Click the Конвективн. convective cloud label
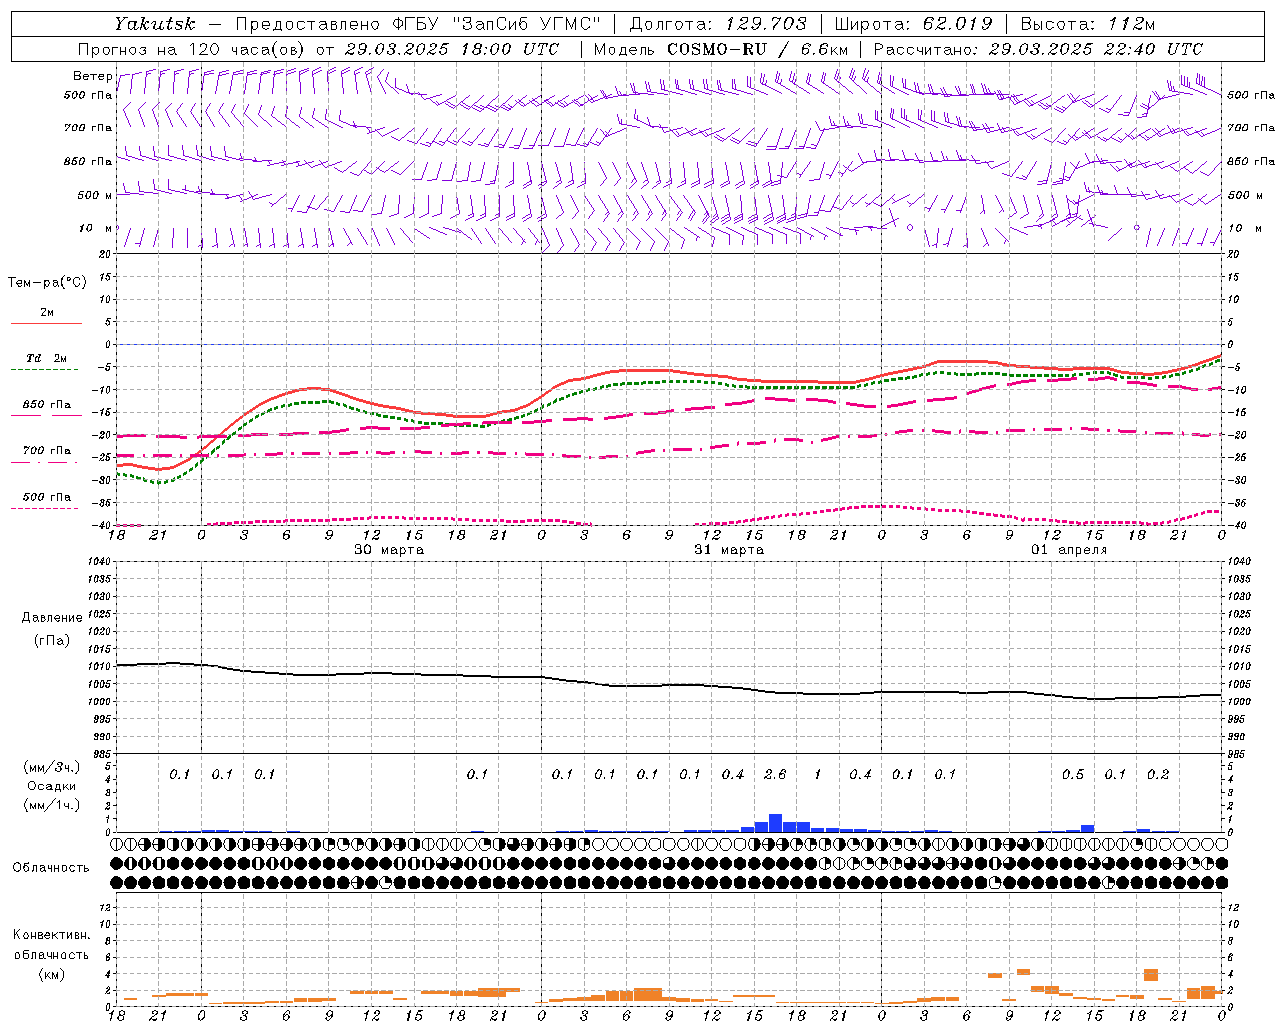 tap(52, 935)
